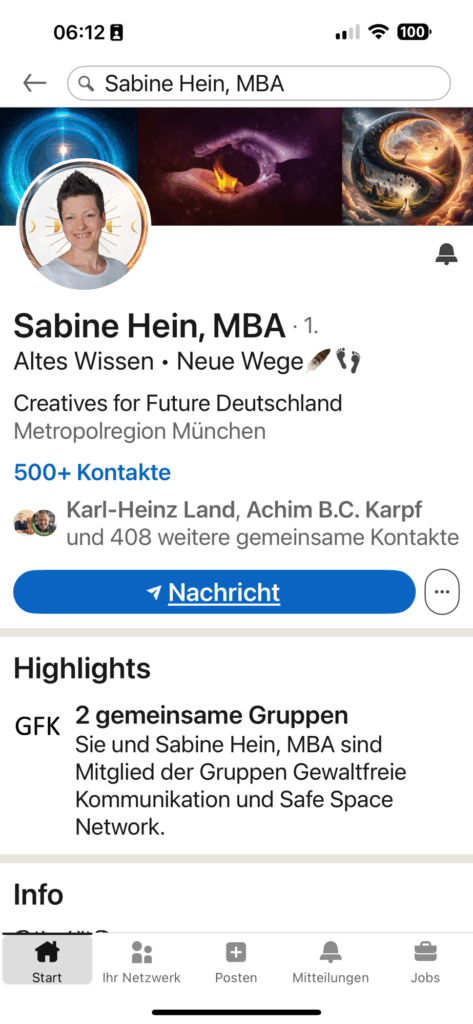
Task: Tap the Posten plus icon
Action: (236, 952)
